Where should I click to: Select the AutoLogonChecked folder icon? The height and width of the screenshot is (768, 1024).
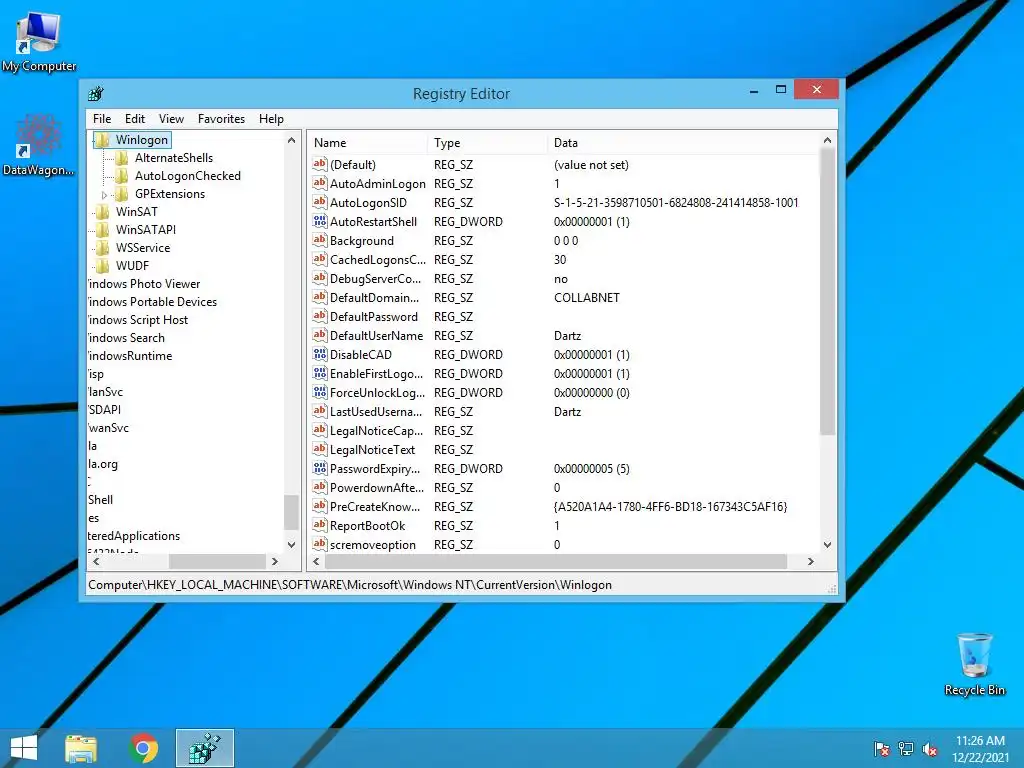tap(122, 176)
